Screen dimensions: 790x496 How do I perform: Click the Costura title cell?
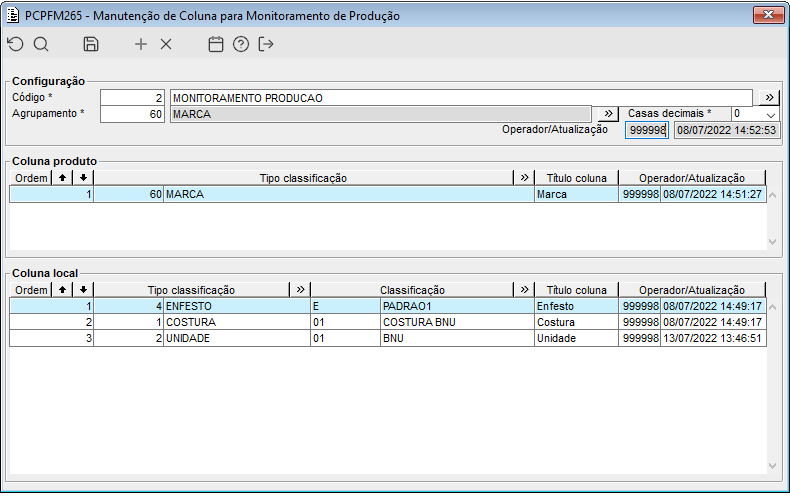tap(576, 322)
